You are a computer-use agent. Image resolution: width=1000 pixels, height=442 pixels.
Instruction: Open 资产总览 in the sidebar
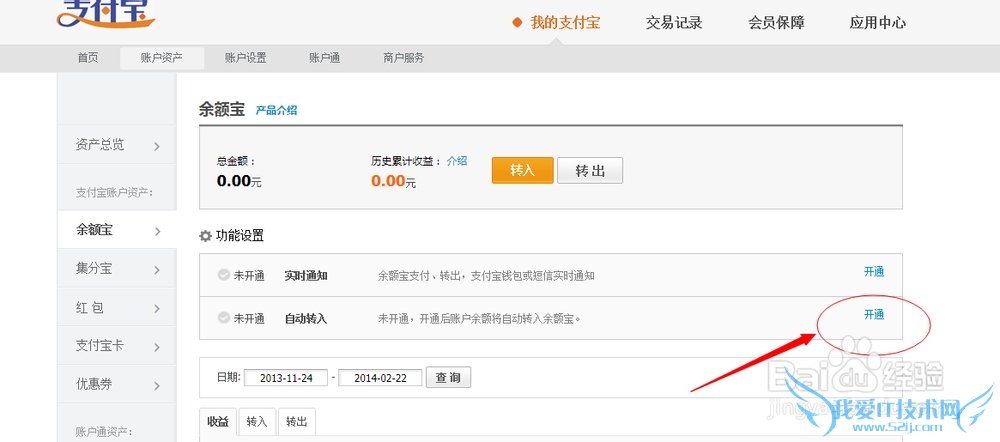pos(116,145)
